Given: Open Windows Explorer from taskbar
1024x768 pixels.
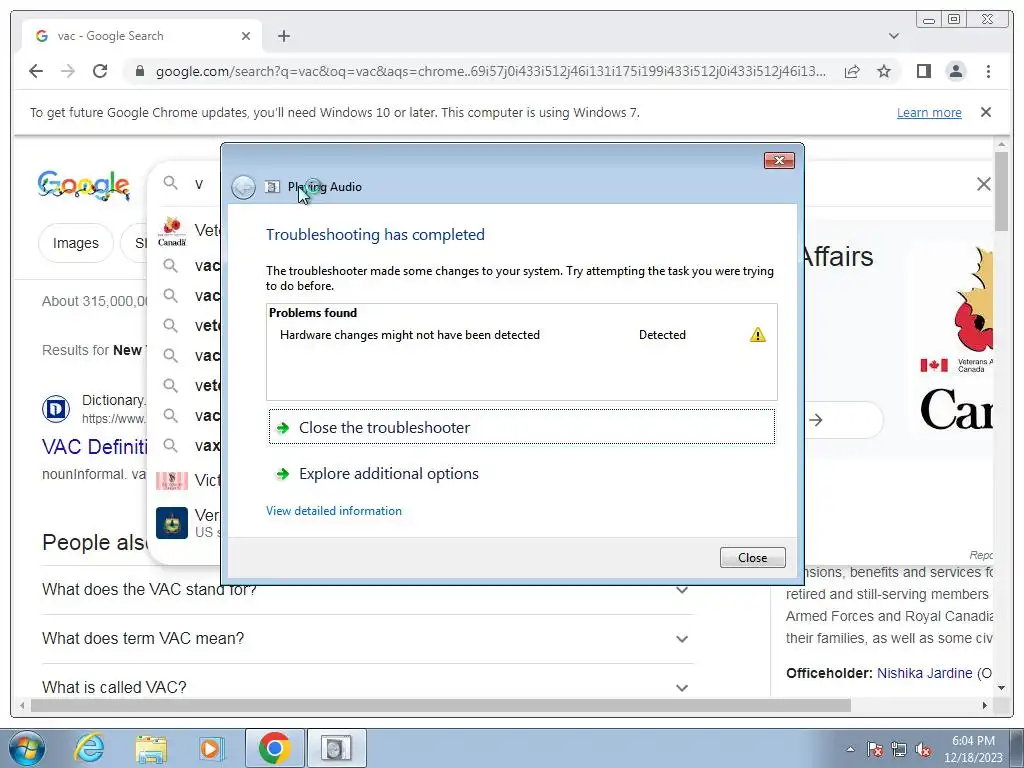Looking at the screenshot, I should [x=151, y=748].
